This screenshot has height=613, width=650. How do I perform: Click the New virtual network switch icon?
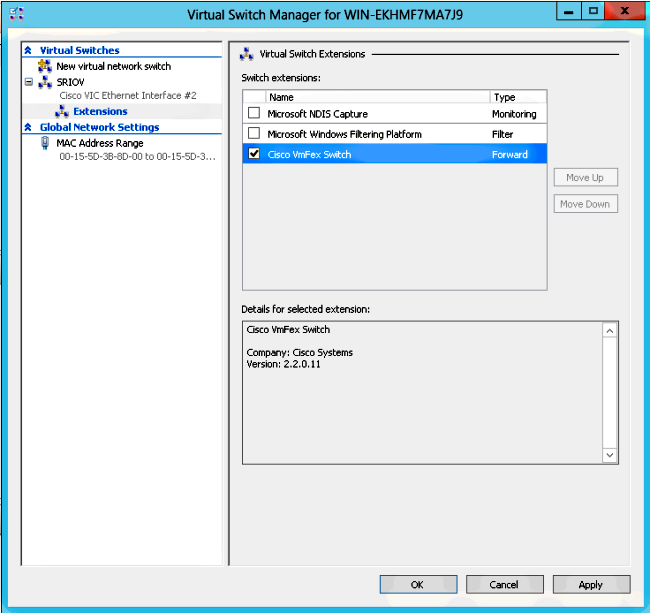coord(45,66)
